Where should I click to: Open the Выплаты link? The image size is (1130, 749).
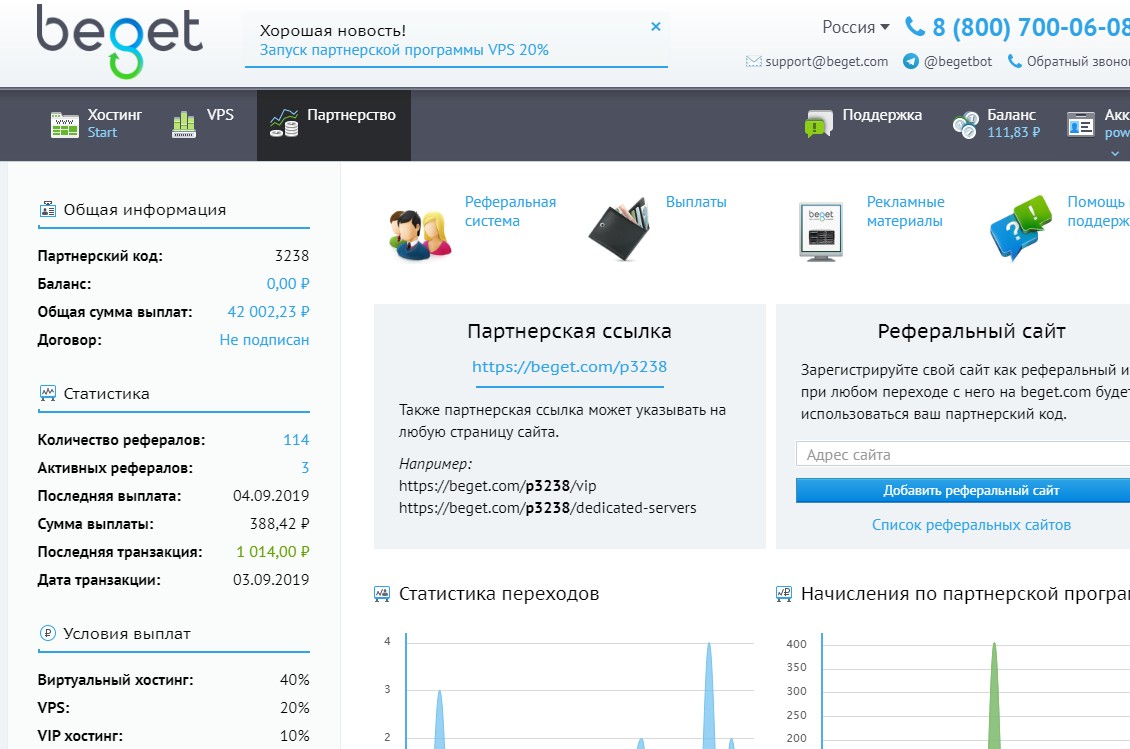tap(696, 202)
